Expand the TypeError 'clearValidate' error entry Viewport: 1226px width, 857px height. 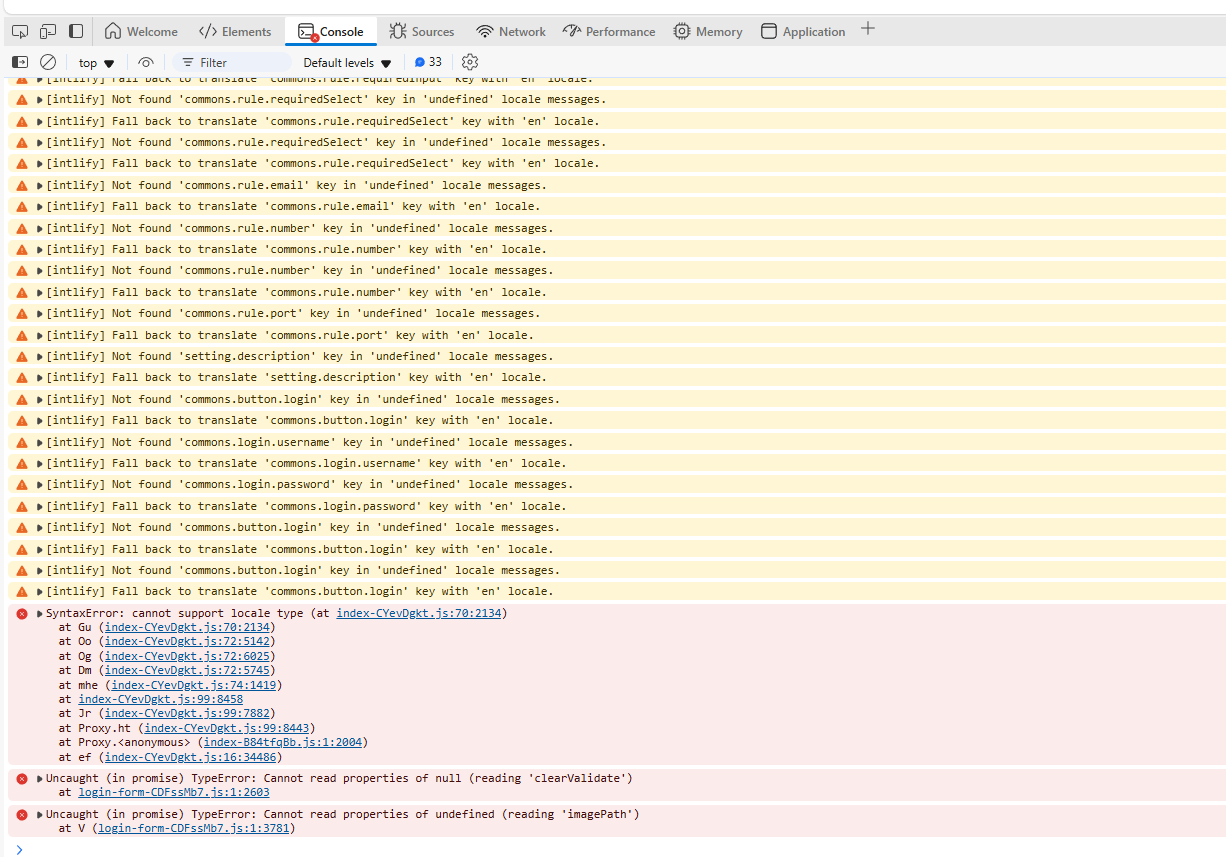[x=40, y=778]
